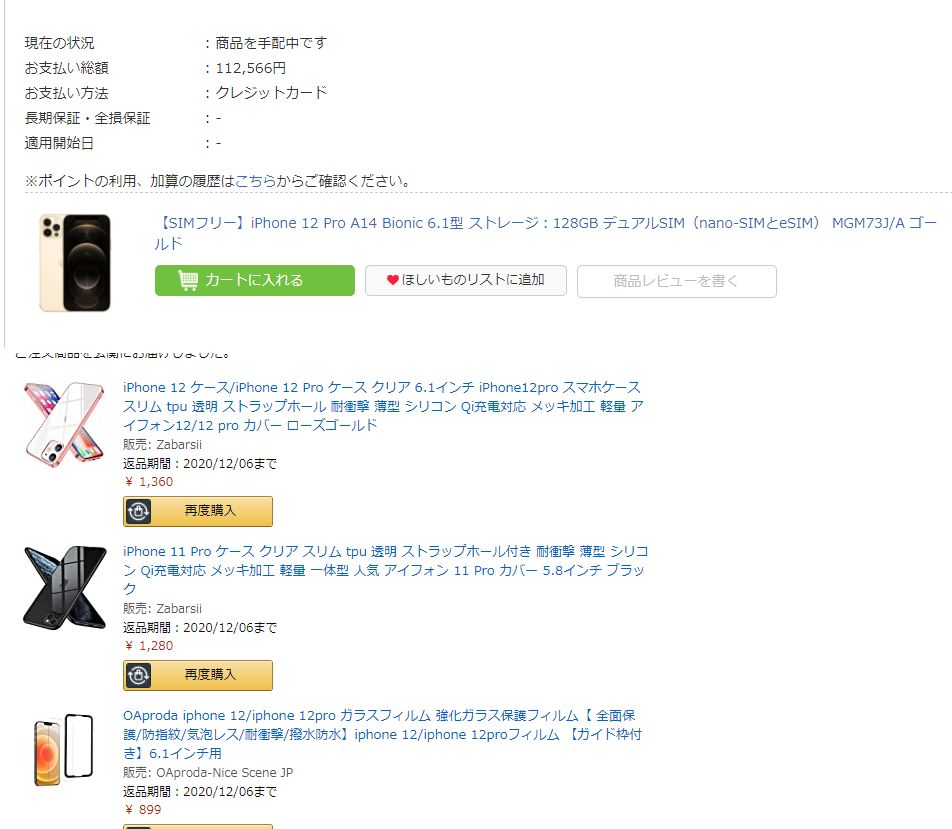The height and width of the screenshot is (829, 952).
Task: Click OAproda glass film thumbnail image
Action: click(64, 750)
